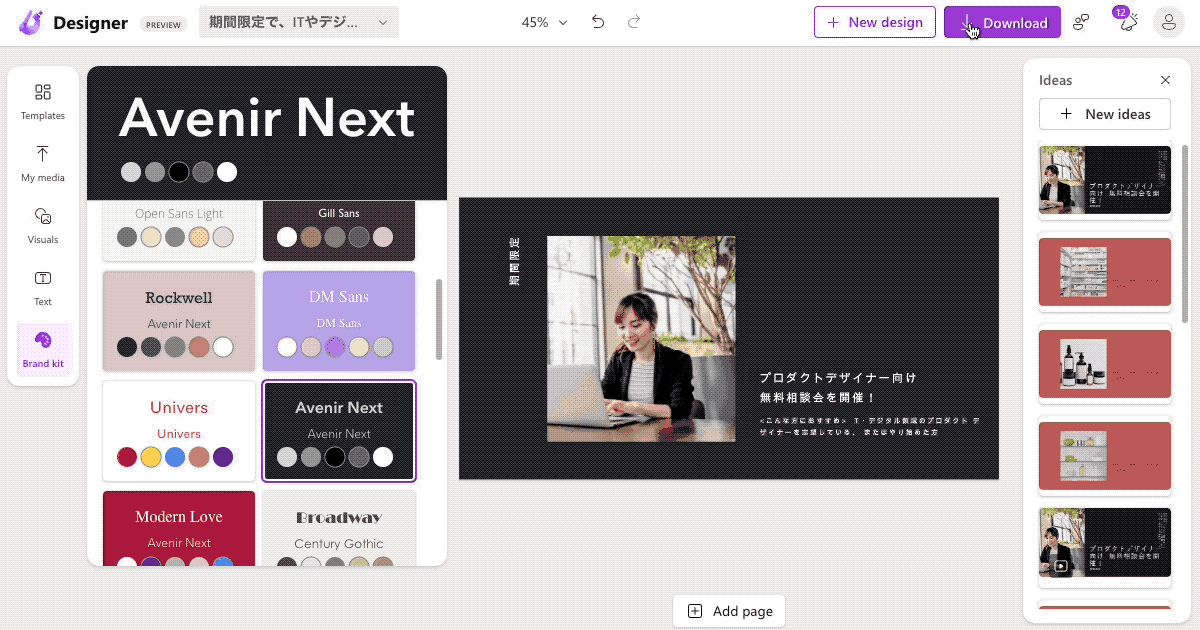
Task: Open the Templates panel
Action: pos(42,100)
